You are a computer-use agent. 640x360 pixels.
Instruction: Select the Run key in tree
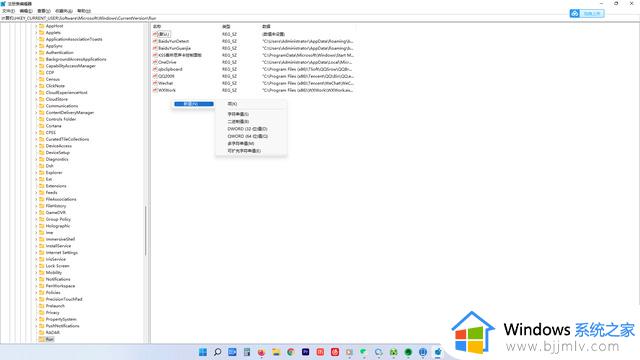[x=49, y=339]
